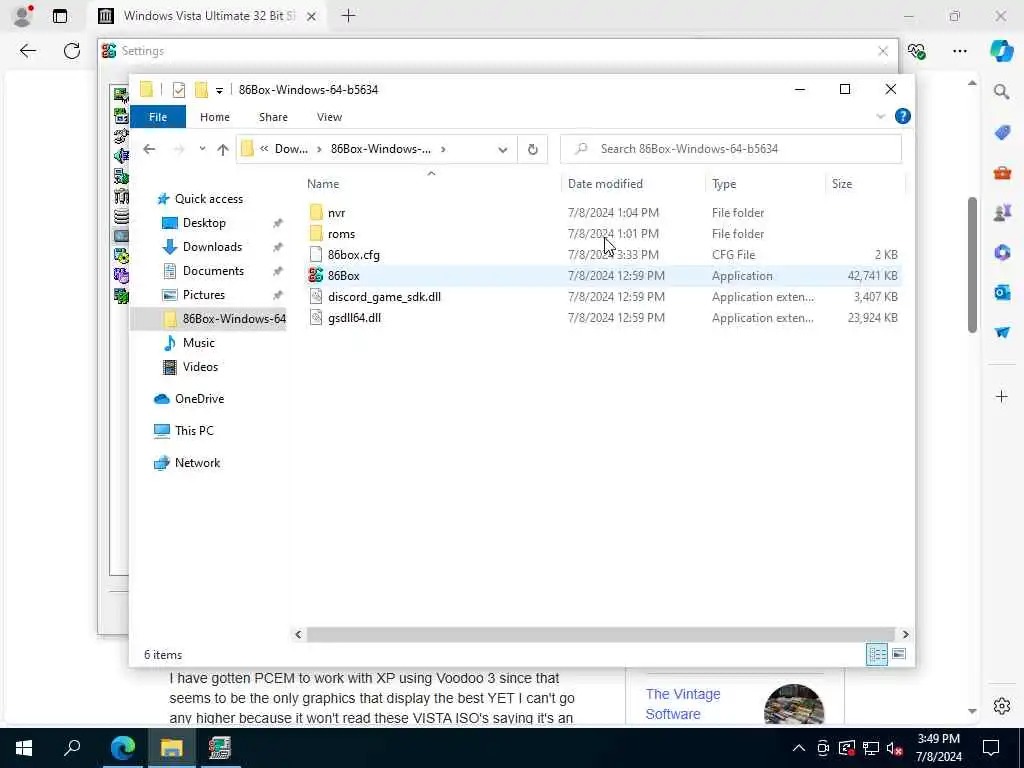Open Documents in Quick access
Viewport: 1024px width, 768px height.
click(213, 271)
